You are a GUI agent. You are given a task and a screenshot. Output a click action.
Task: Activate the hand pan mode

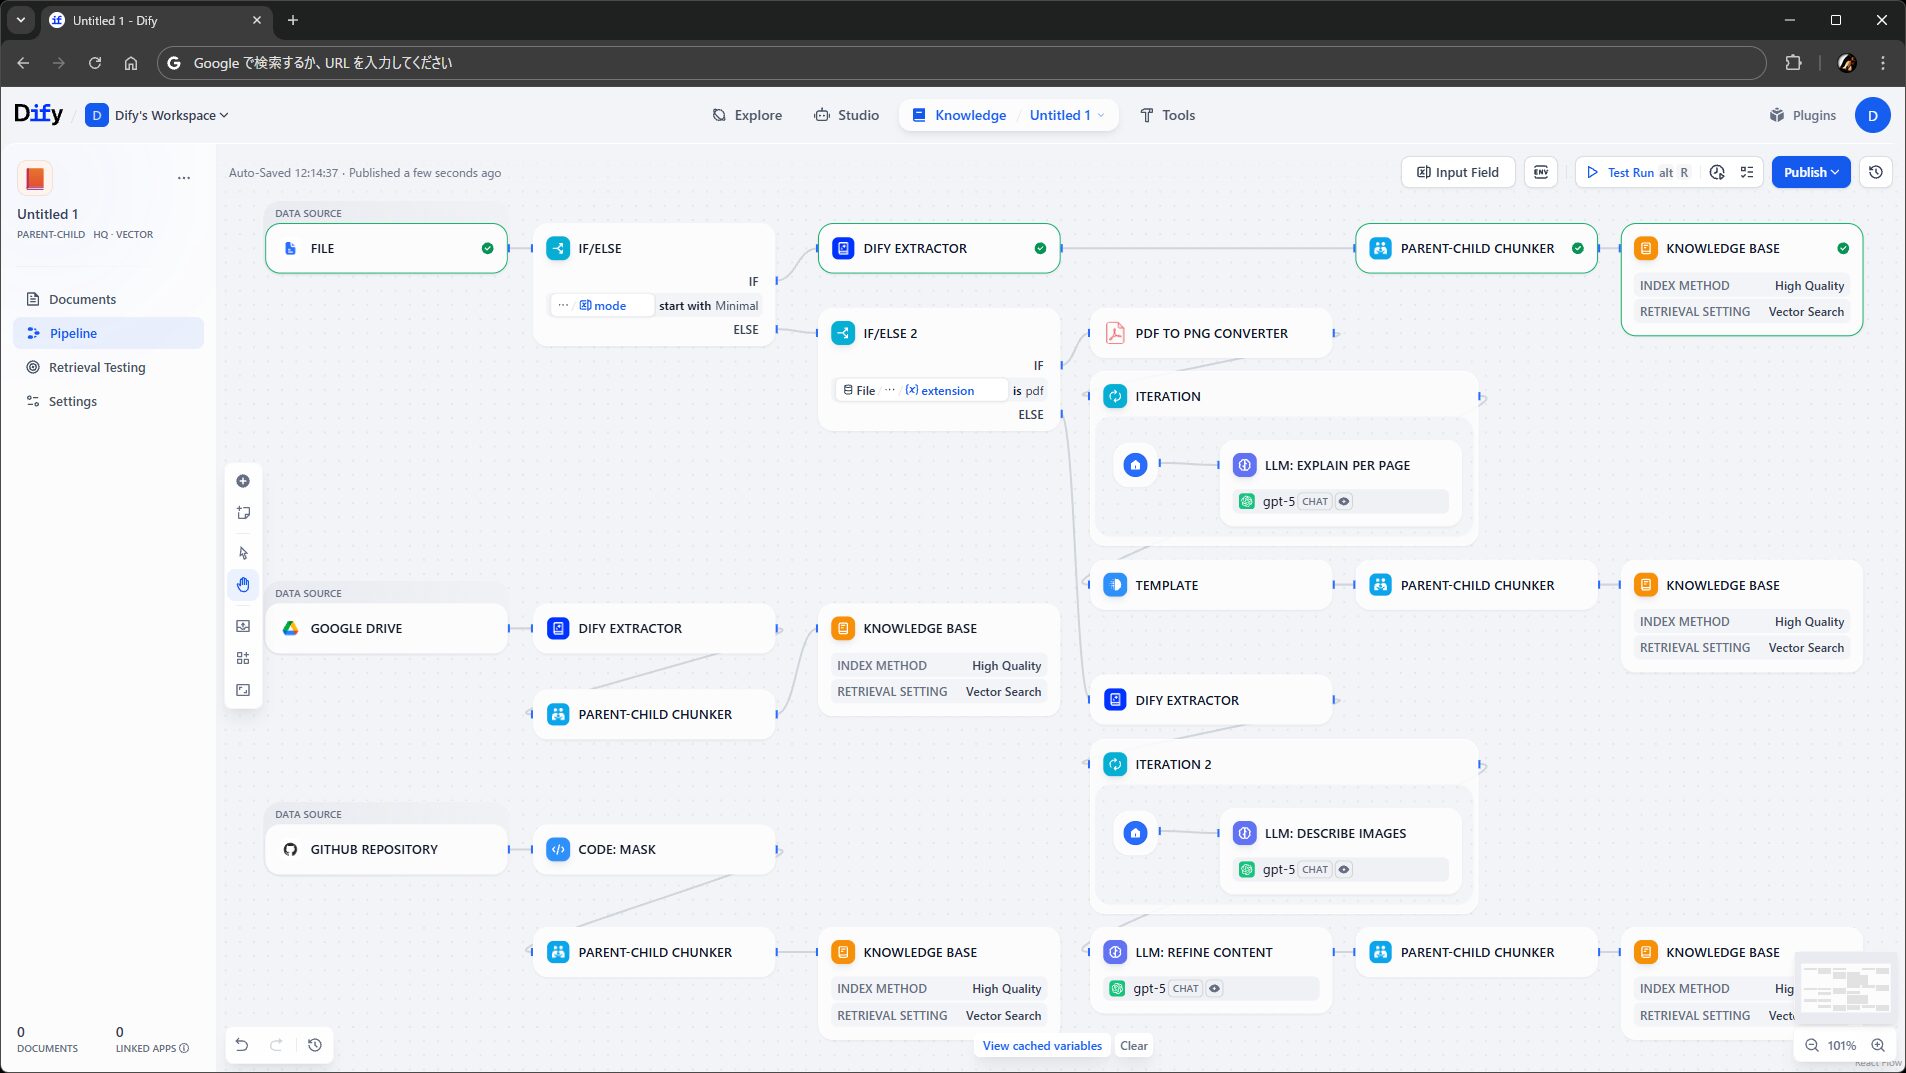click(243, 585)
